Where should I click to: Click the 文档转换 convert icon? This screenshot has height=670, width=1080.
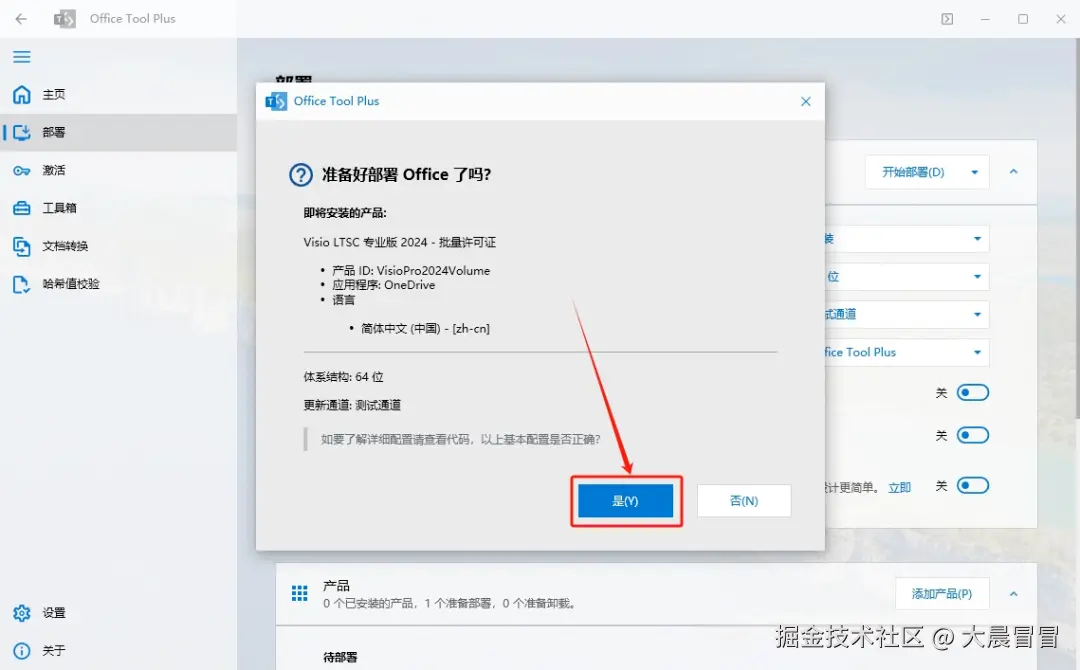click(x=22, y=246)
